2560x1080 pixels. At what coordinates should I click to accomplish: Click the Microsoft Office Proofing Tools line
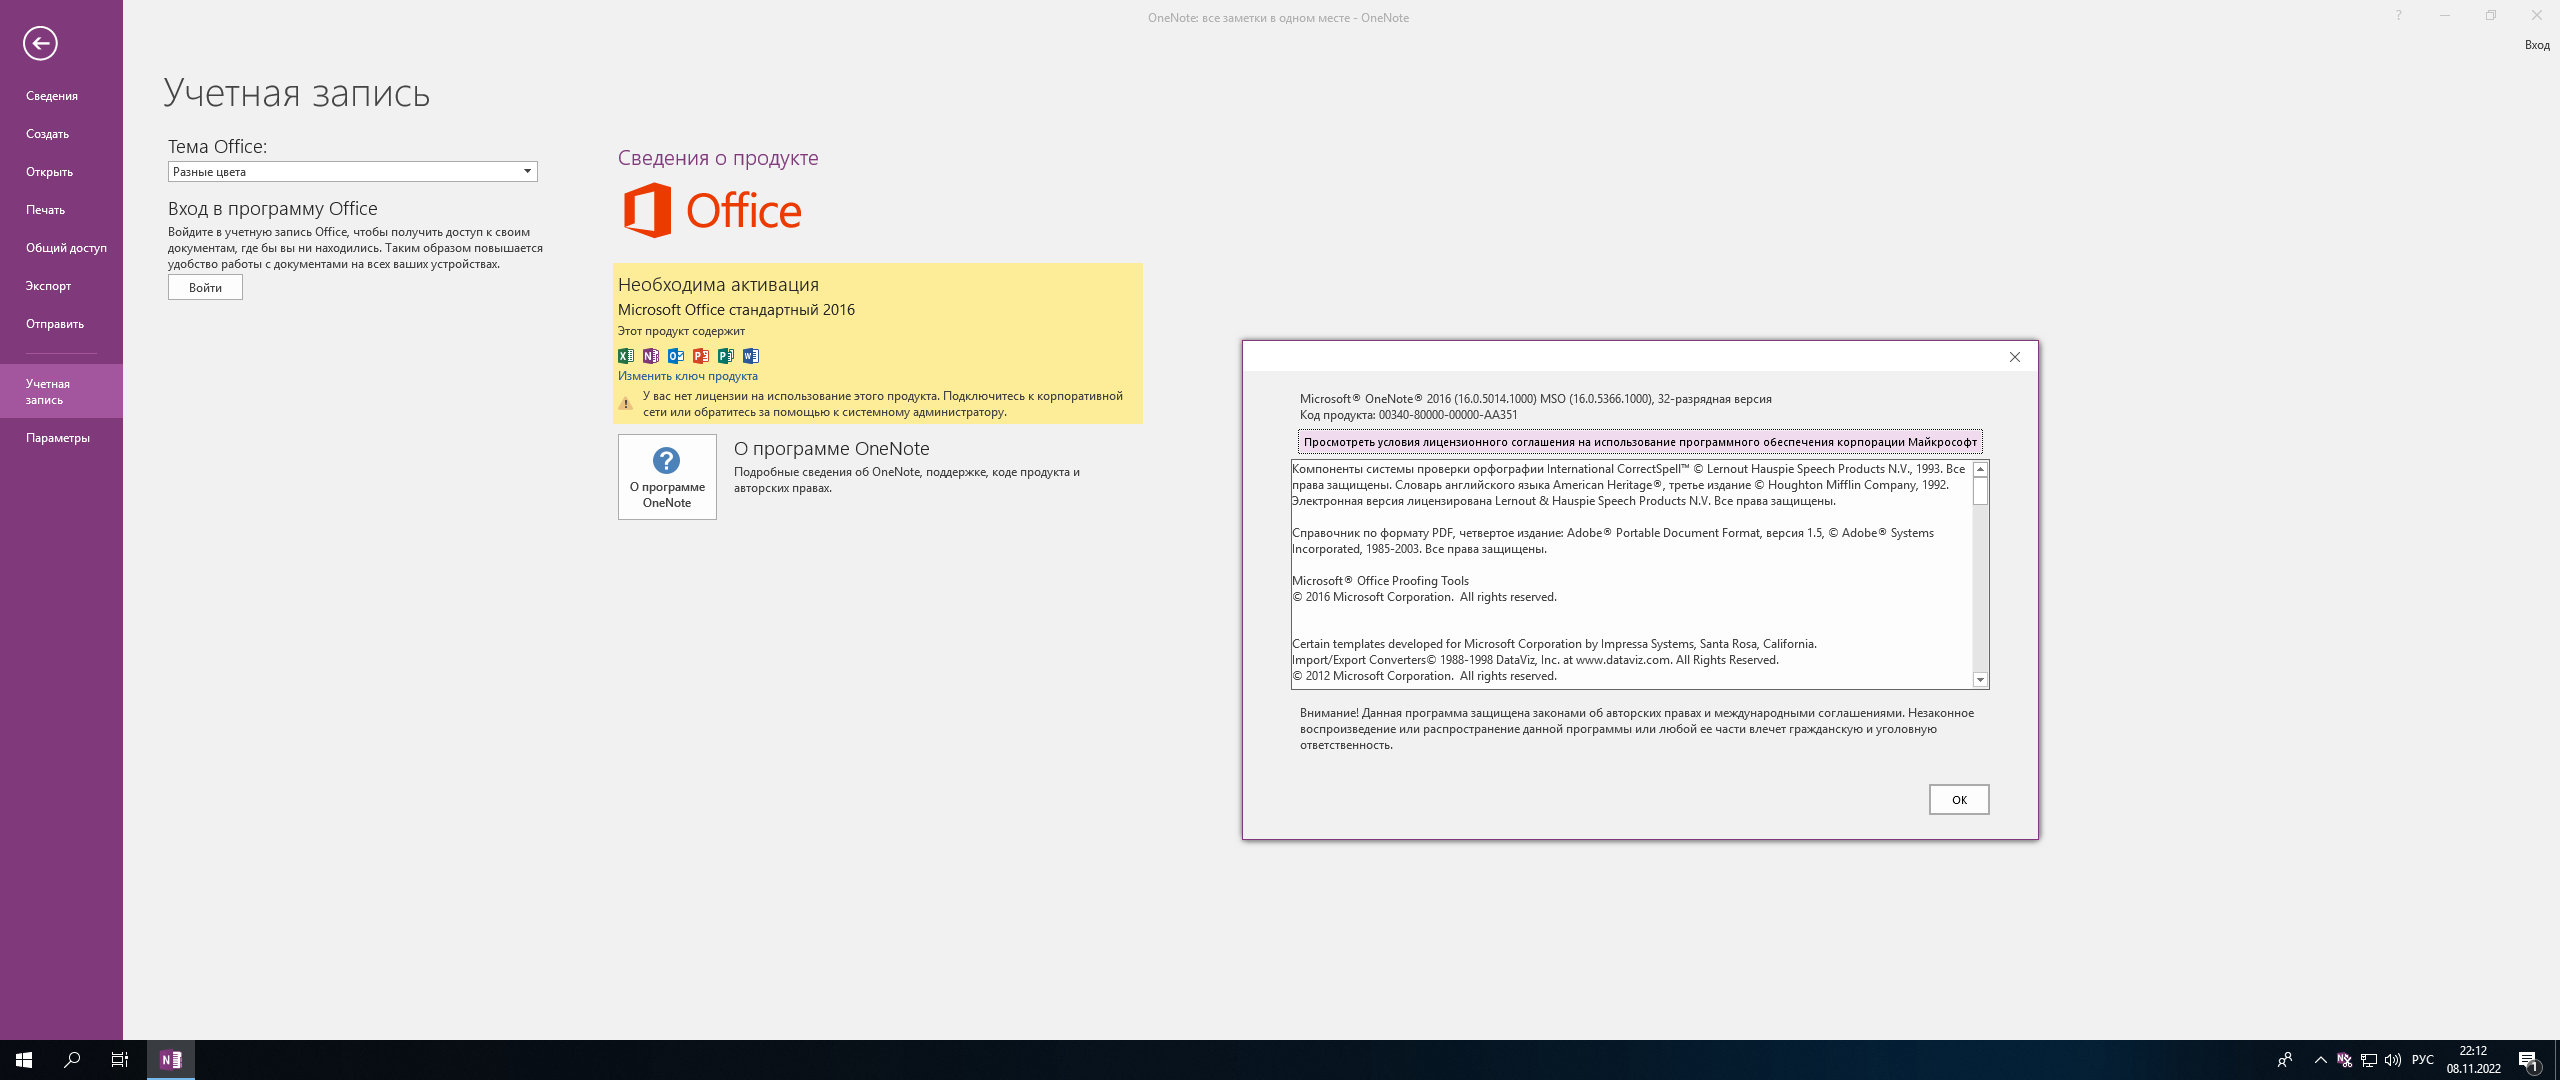(x=1380, y=581)
